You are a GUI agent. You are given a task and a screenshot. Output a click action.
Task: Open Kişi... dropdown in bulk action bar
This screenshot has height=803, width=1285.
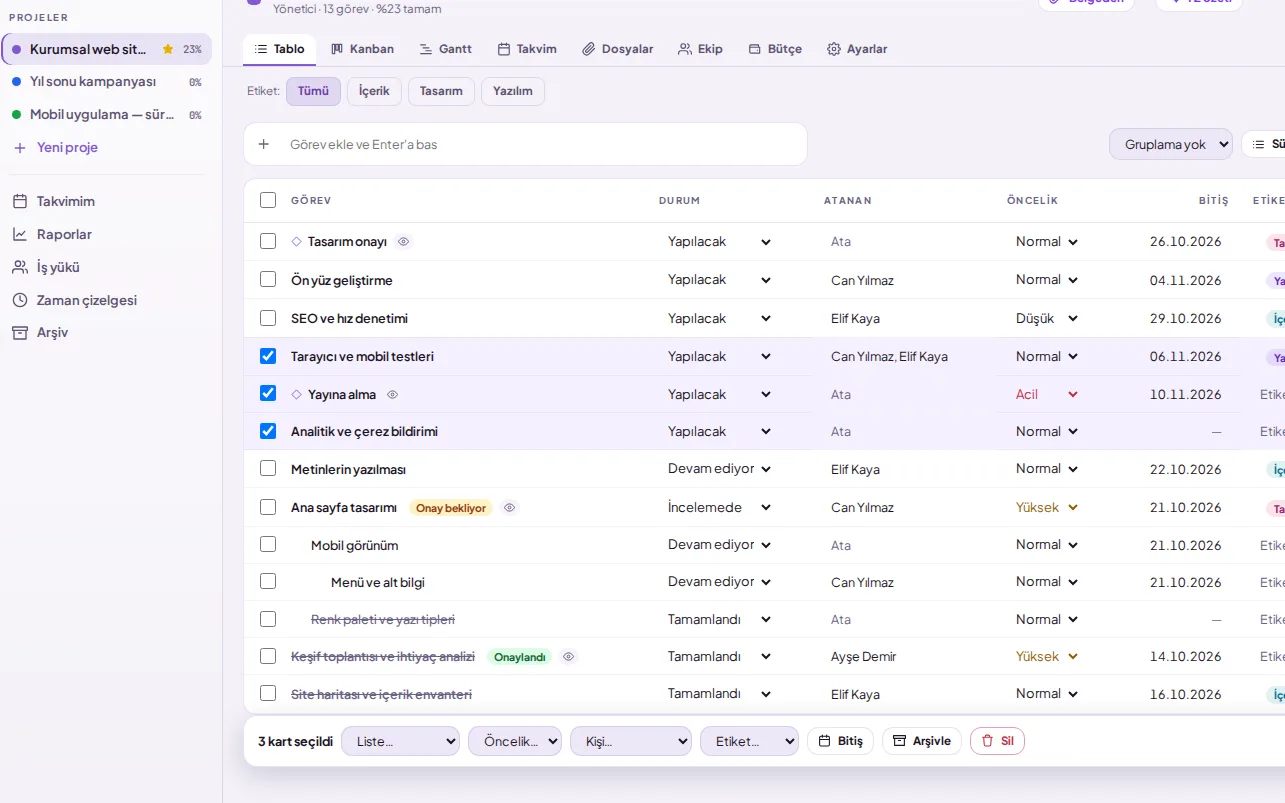(x=631, y=741)
